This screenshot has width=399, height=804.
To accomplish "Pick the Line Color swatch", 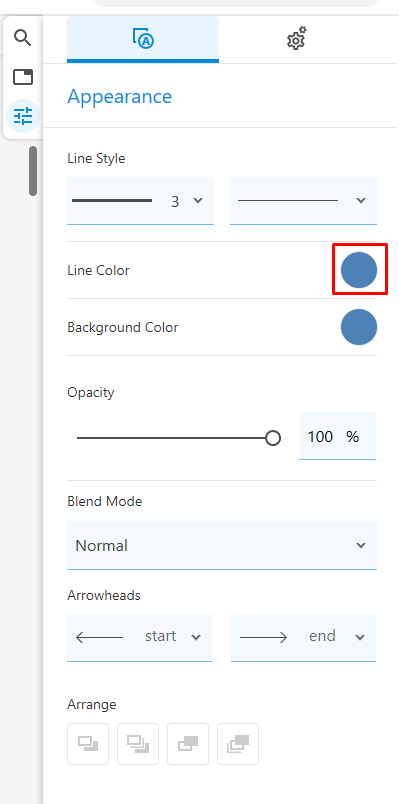I will tap(359, 270).
